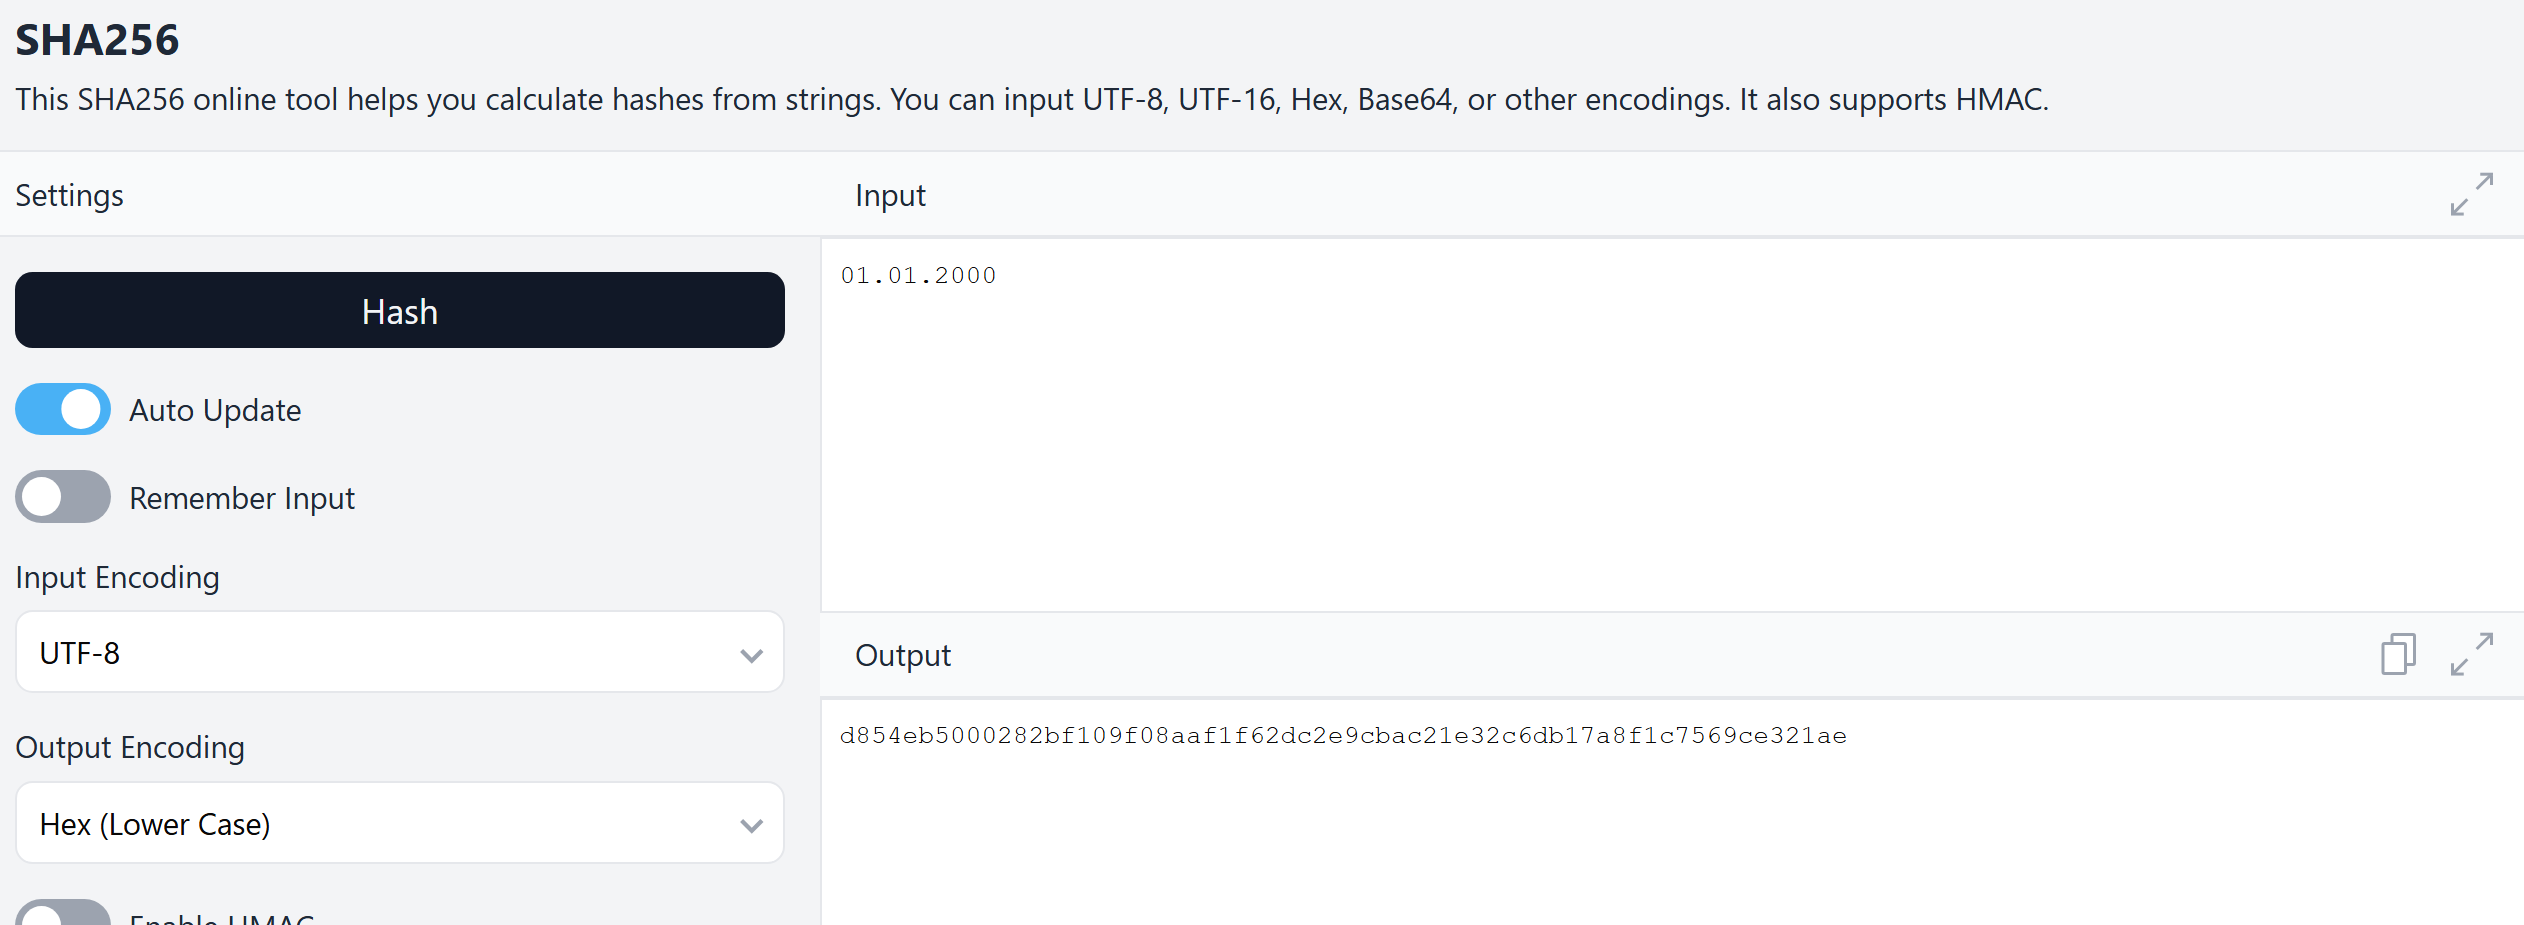
Task: Click the Settings panel header
Action: click(70, 196)
